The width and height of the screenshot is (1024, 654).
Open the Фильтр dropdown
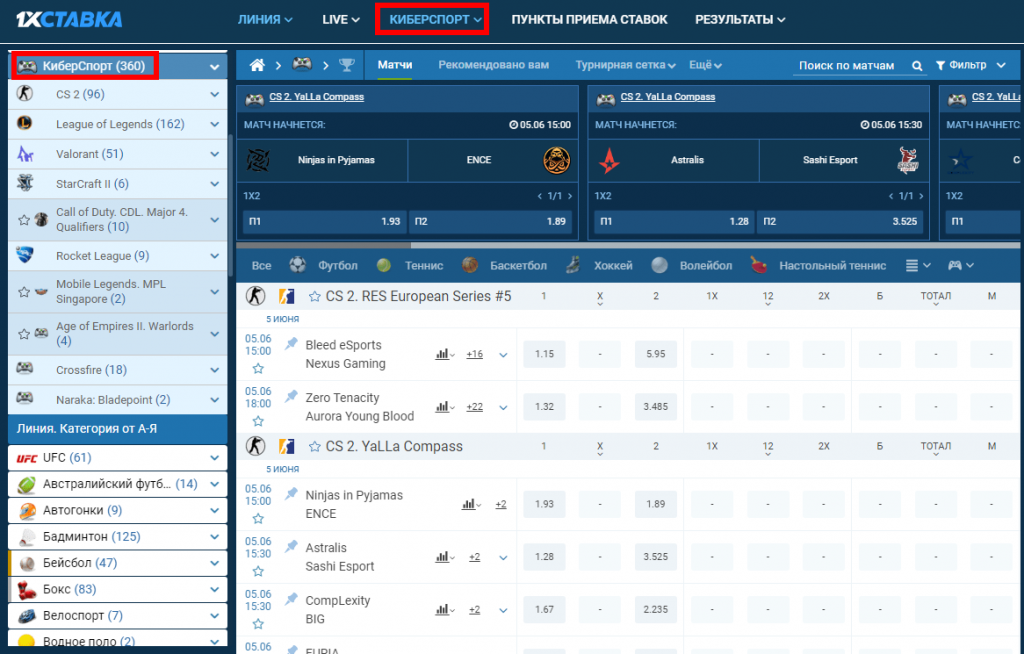click(971, 65)
